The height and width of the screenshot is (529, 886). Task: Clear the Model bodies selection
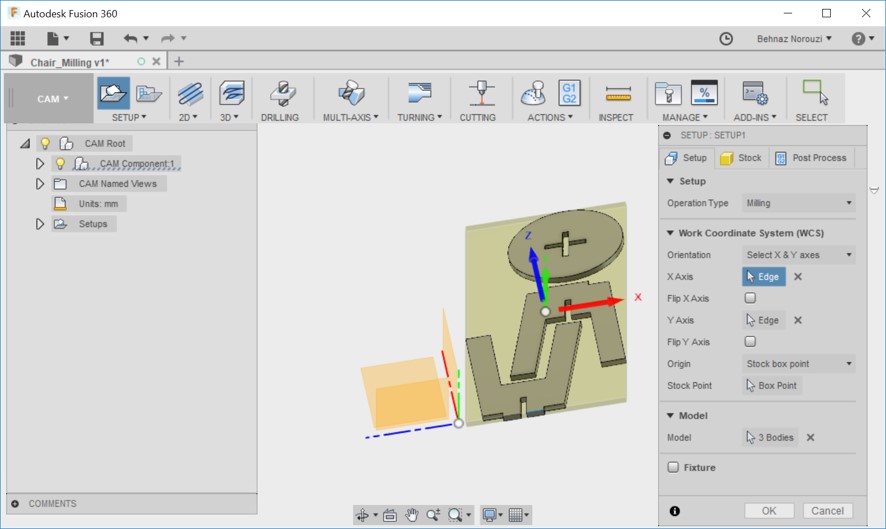click(x=810, y=437)
